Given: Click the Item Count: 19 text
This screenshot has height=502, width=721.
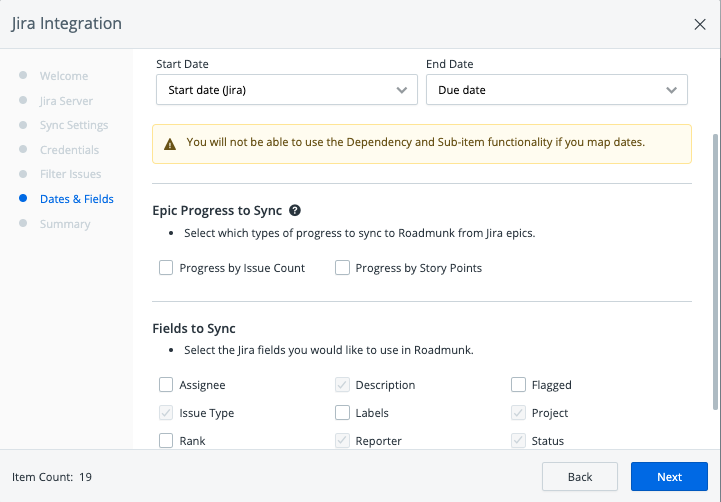Looking at the screenshot, I should tap(52, 477).
